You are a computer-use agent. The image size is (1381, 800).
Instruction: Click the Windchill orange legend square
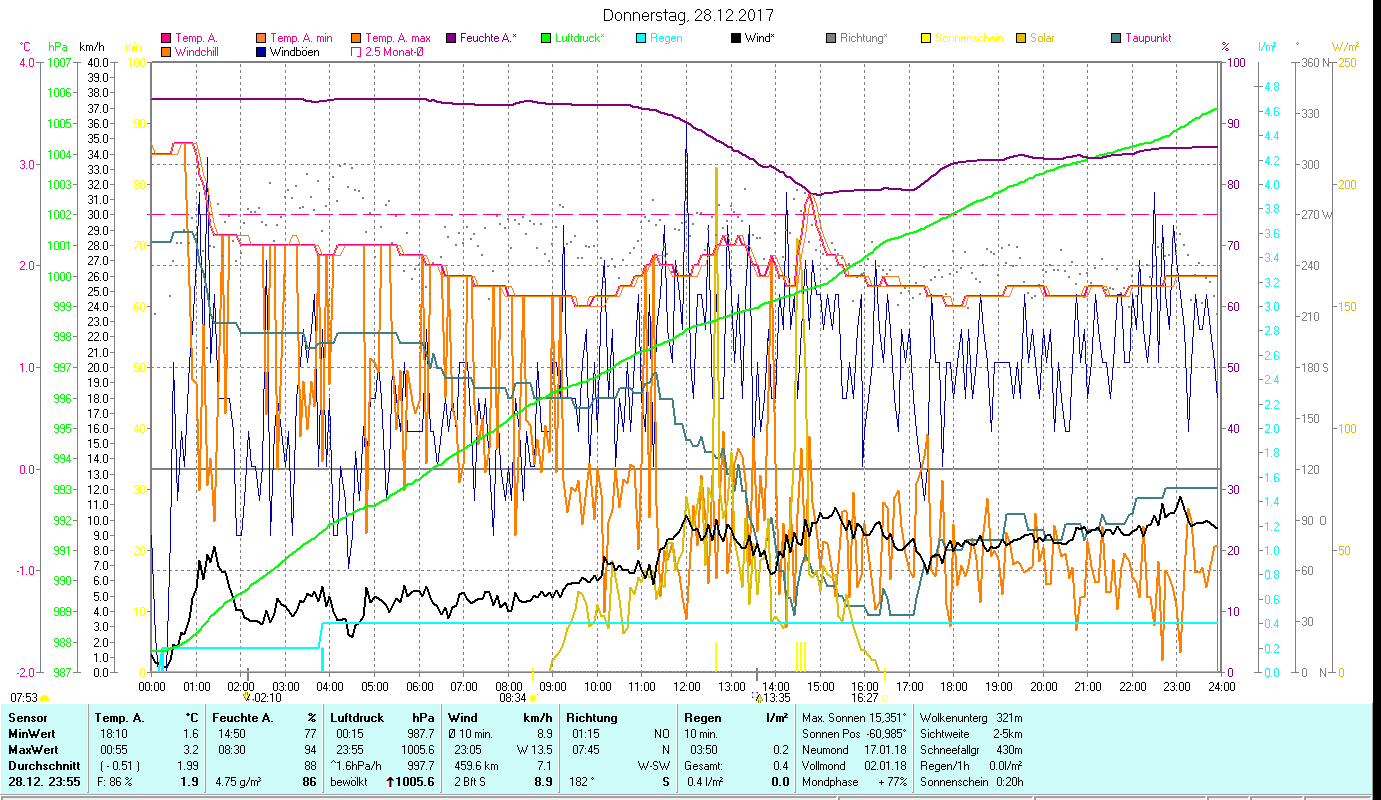(x=166, y=51)
